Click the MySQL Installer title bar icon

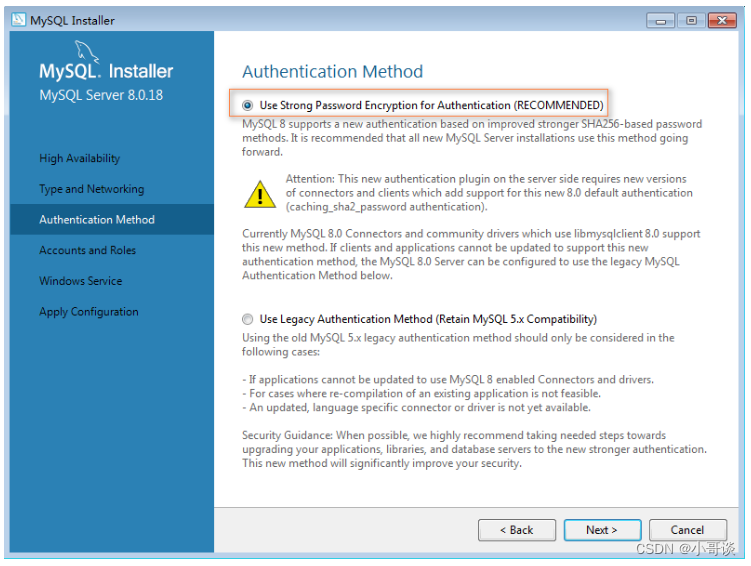[x=19, y=20]
